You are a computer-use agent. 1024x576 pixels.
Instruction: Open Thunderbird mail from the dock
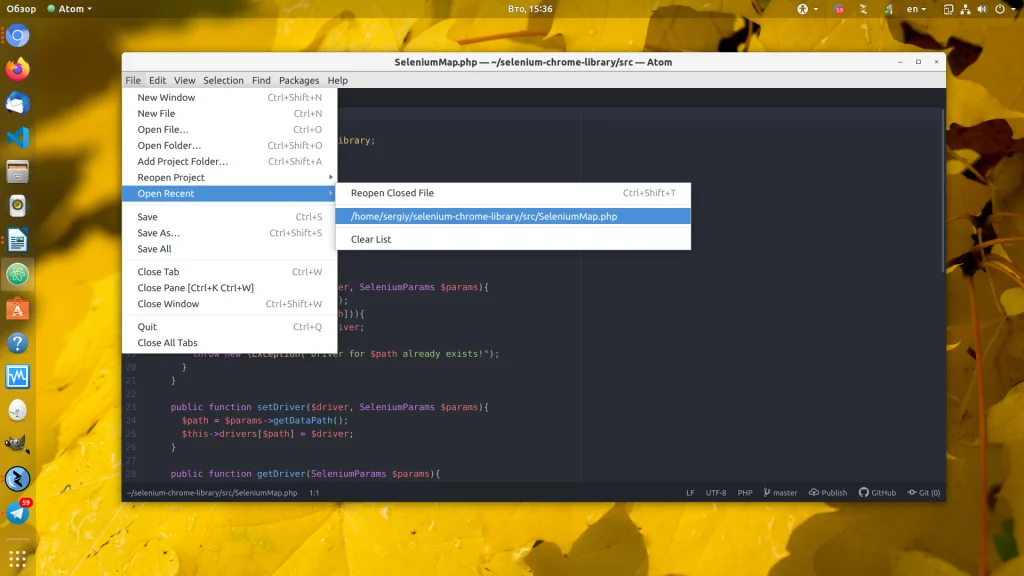(x=17, y=104)
